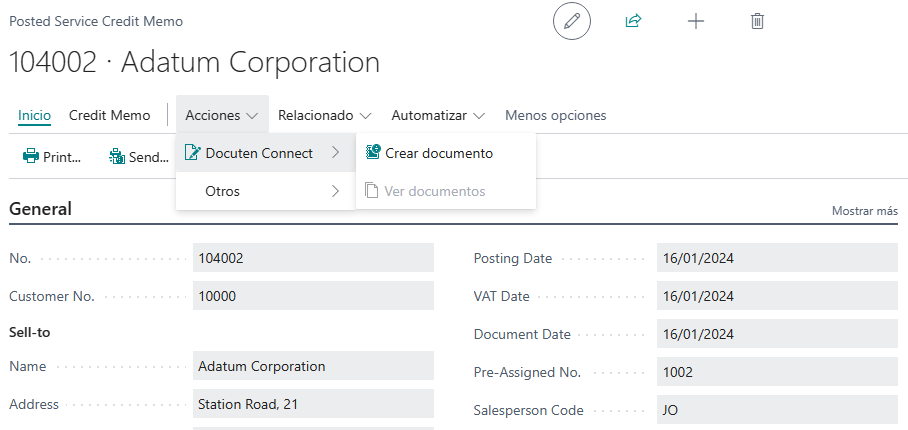Click the Mostrar más link
This screenshot has width=908, height=430.
864,211
